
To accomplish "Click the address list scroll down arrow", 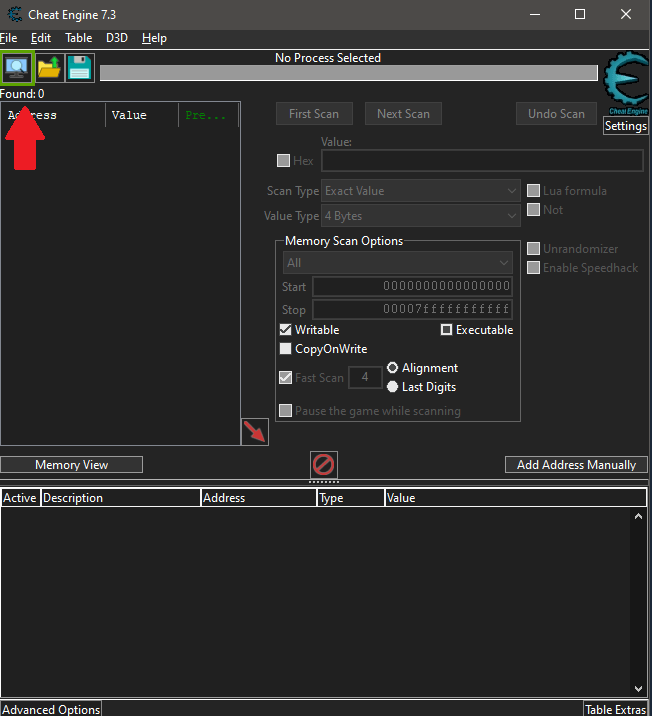I will click(x=638, y=689).
